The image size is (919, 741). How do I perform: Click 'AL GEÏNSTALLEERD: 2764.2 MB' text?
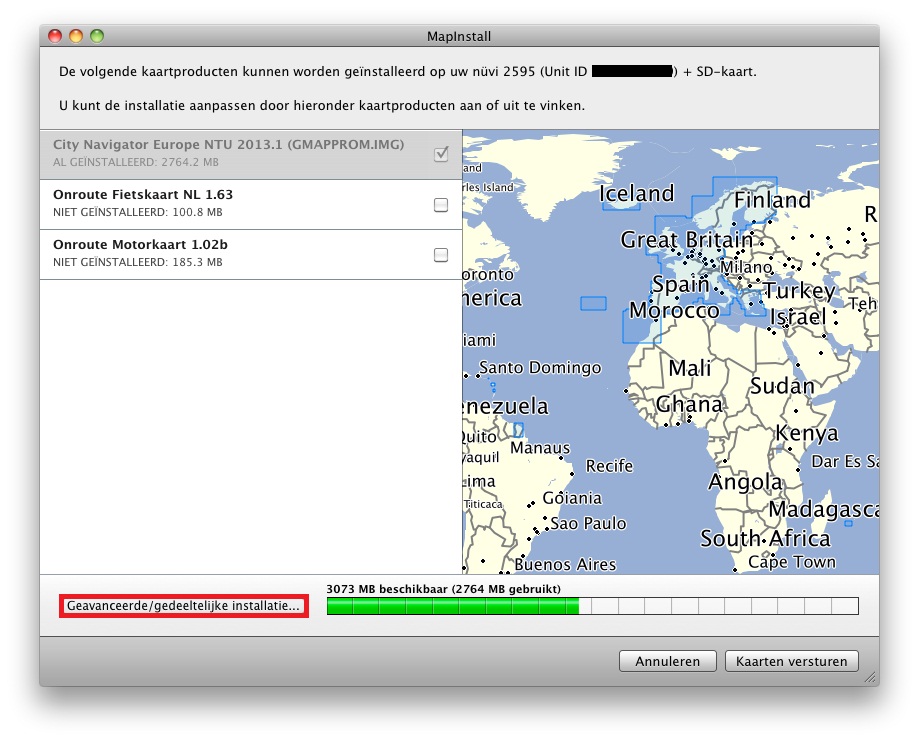(x=135, y=162)
